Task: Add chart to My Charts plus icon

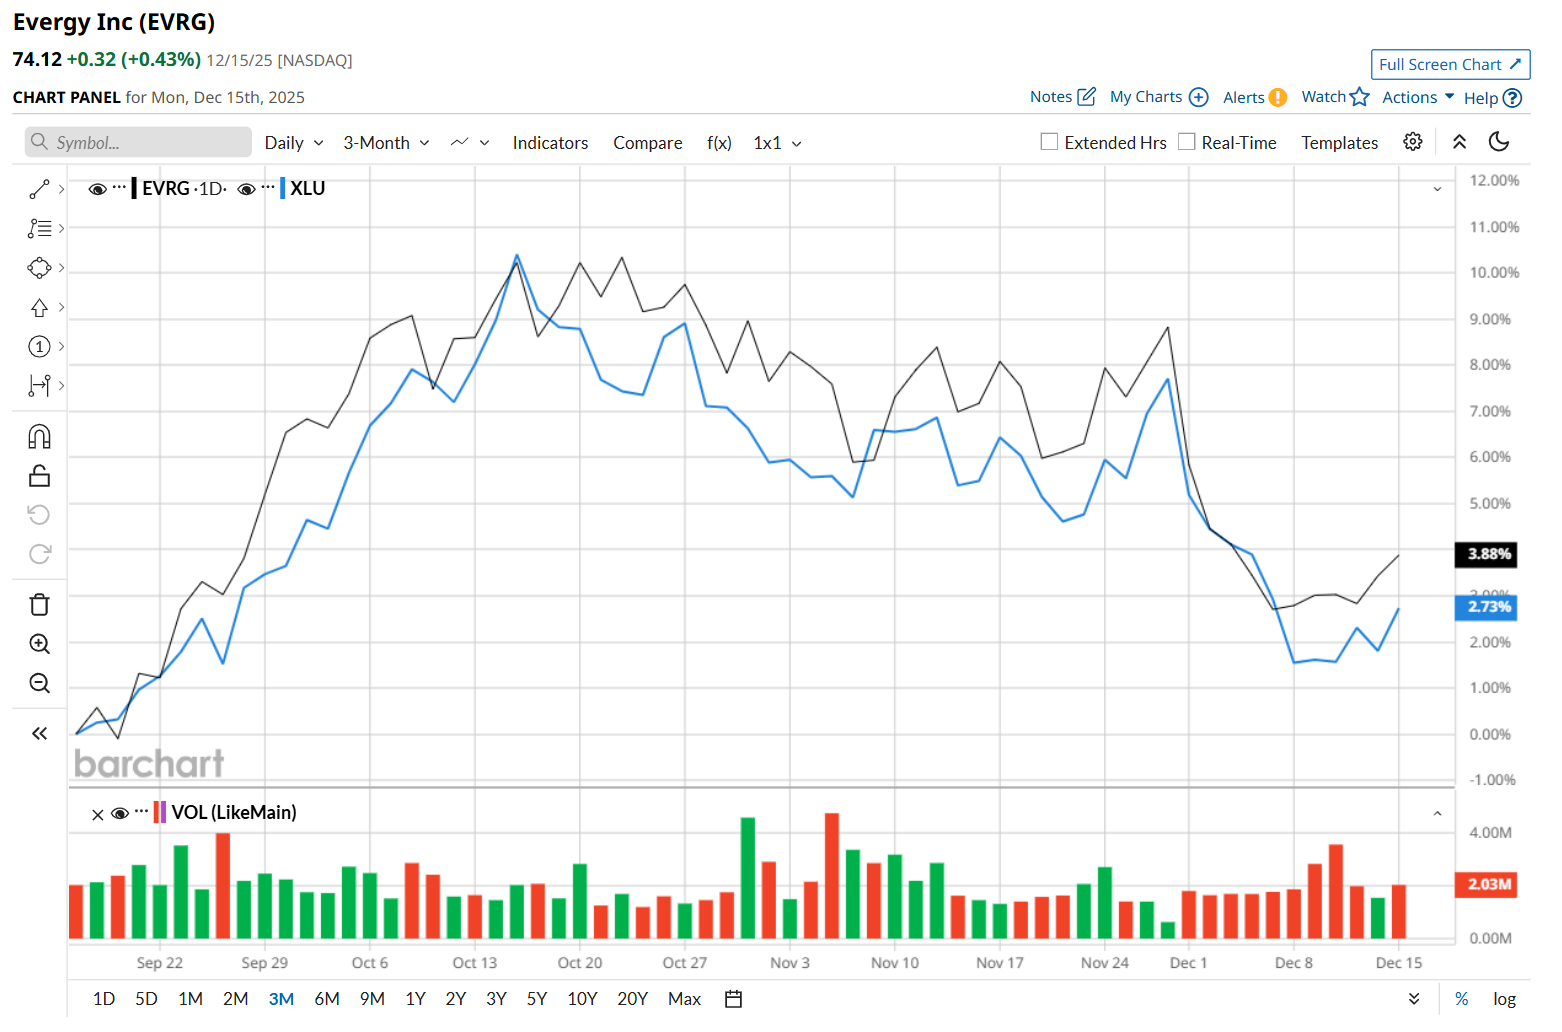Action: pyautogui.click(x=1199, y=97)
